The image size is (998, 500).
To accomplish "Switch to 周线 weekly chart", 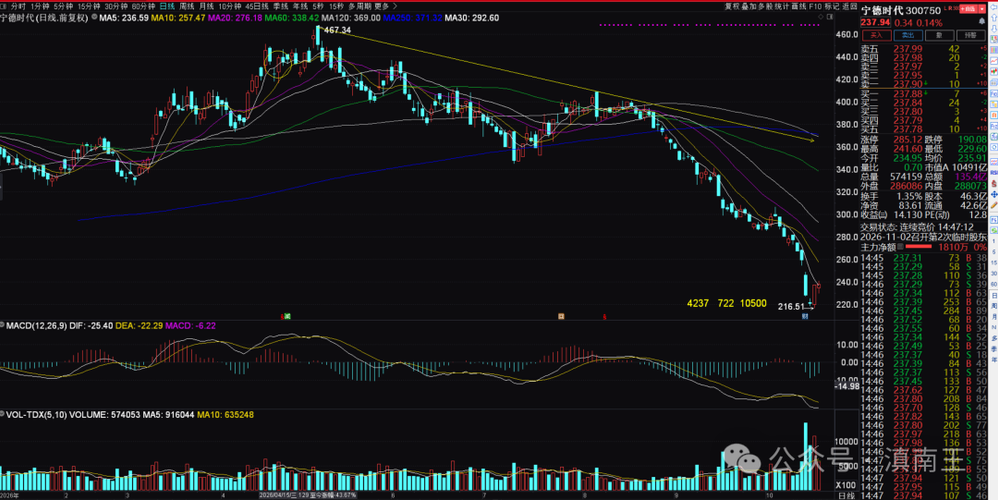I will [x=186, y=6].
